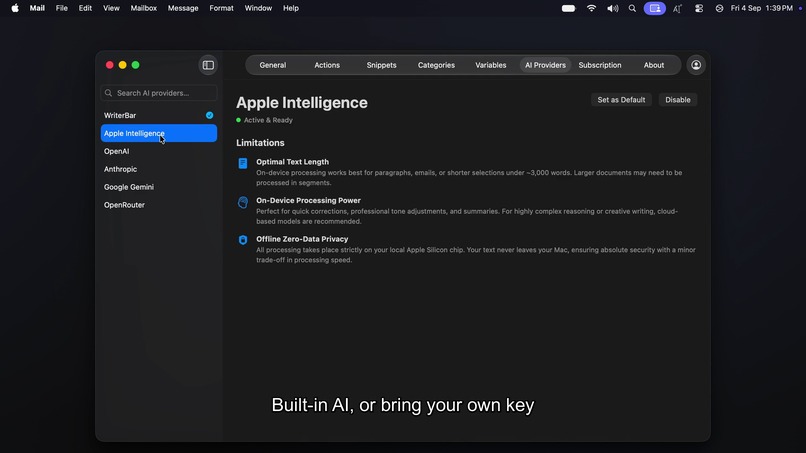The image size is (806, 453).
Task: Switch to the Actions tab
Action: (327, 65)
